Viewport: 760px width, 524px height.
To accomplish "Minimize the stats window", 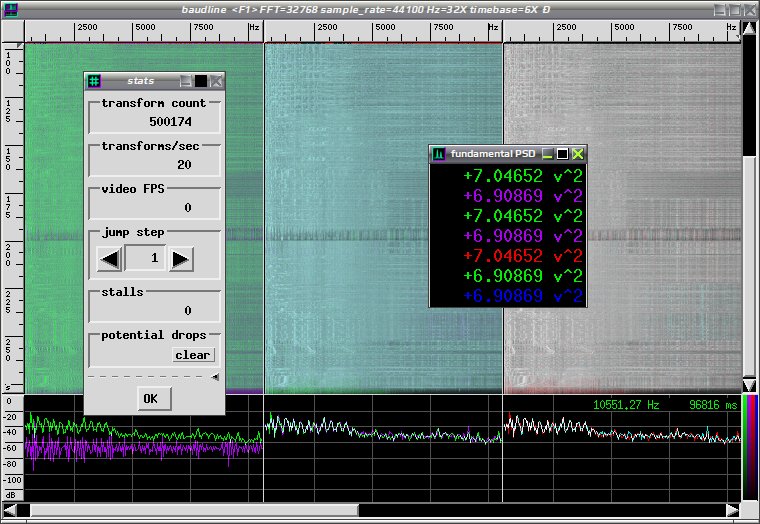I will [186, 81].
